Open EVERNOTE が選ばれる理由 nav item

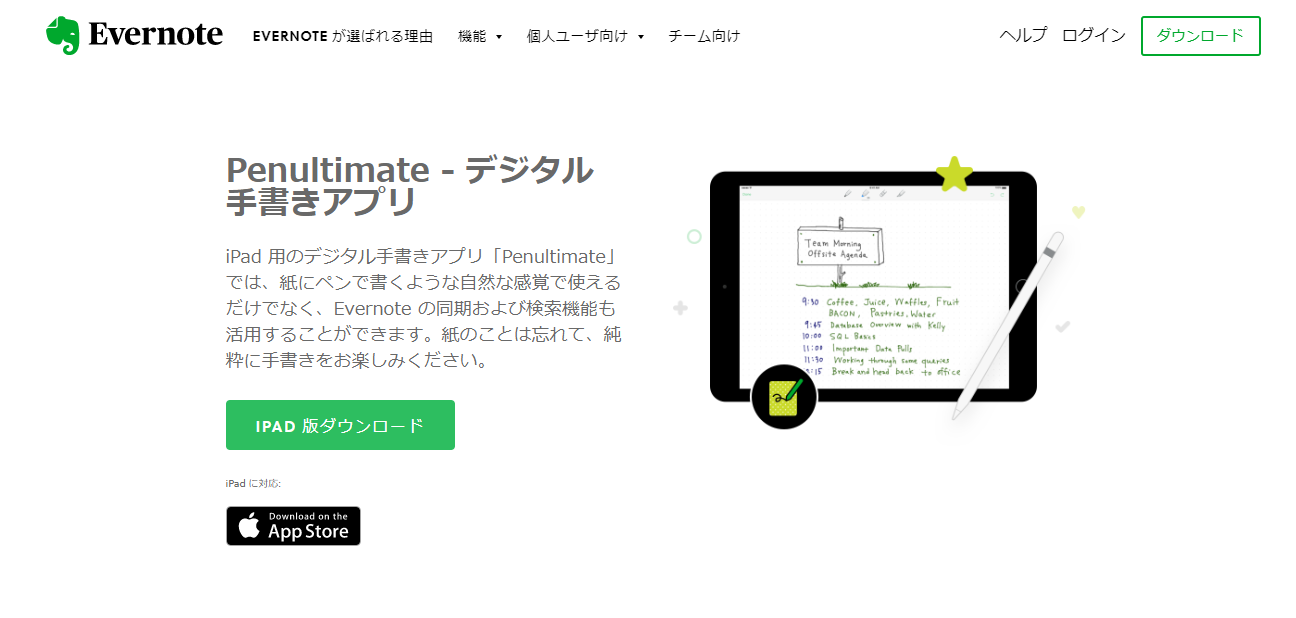[x=345, y=35]
